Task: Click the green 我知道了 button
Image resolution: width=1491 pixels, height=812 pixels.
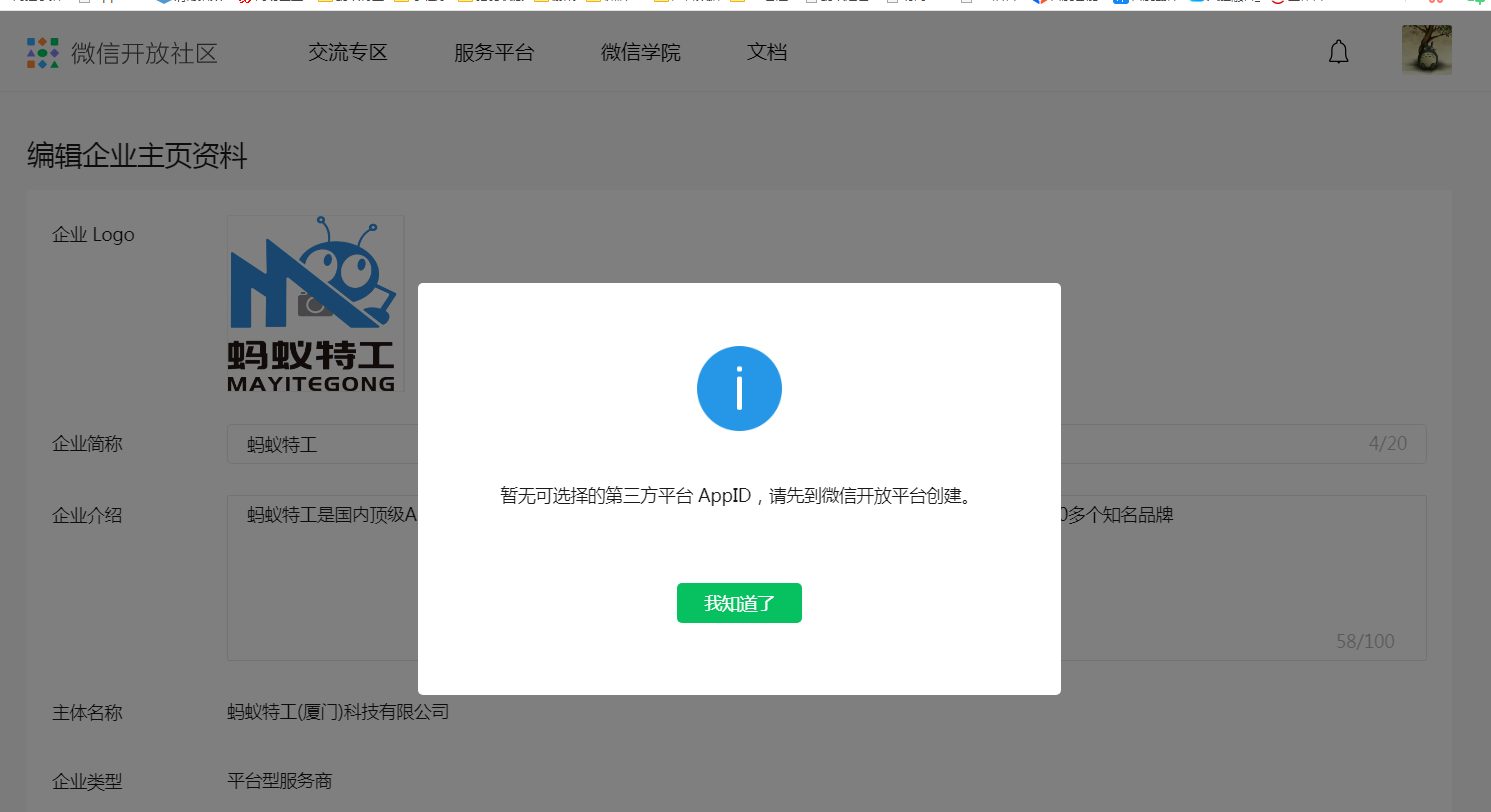Action: [739, 603]
